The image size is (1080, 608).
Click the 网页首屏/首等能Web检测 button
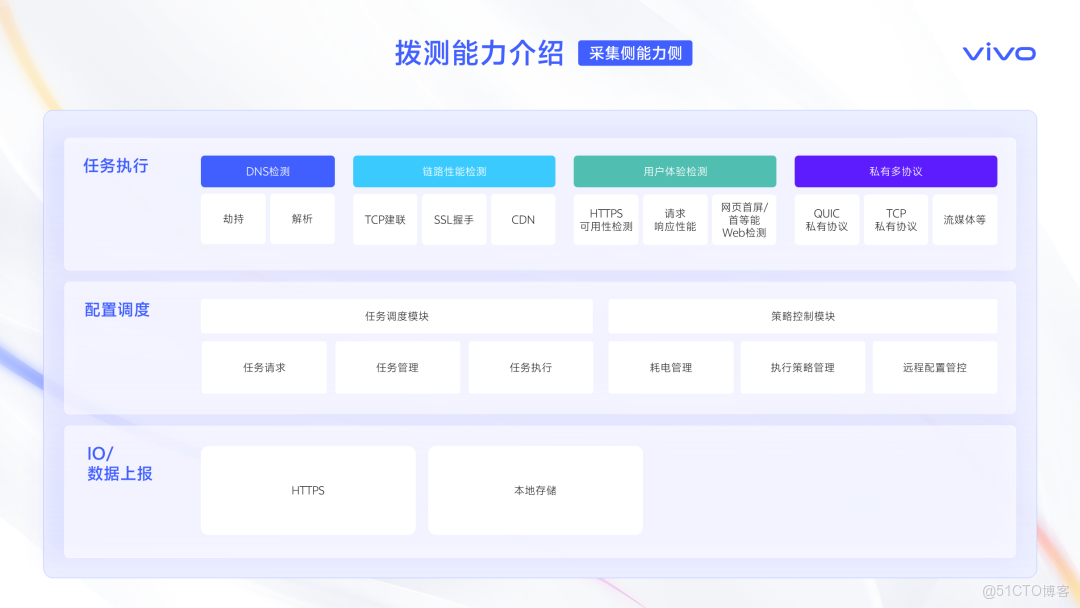pos(743,218)
